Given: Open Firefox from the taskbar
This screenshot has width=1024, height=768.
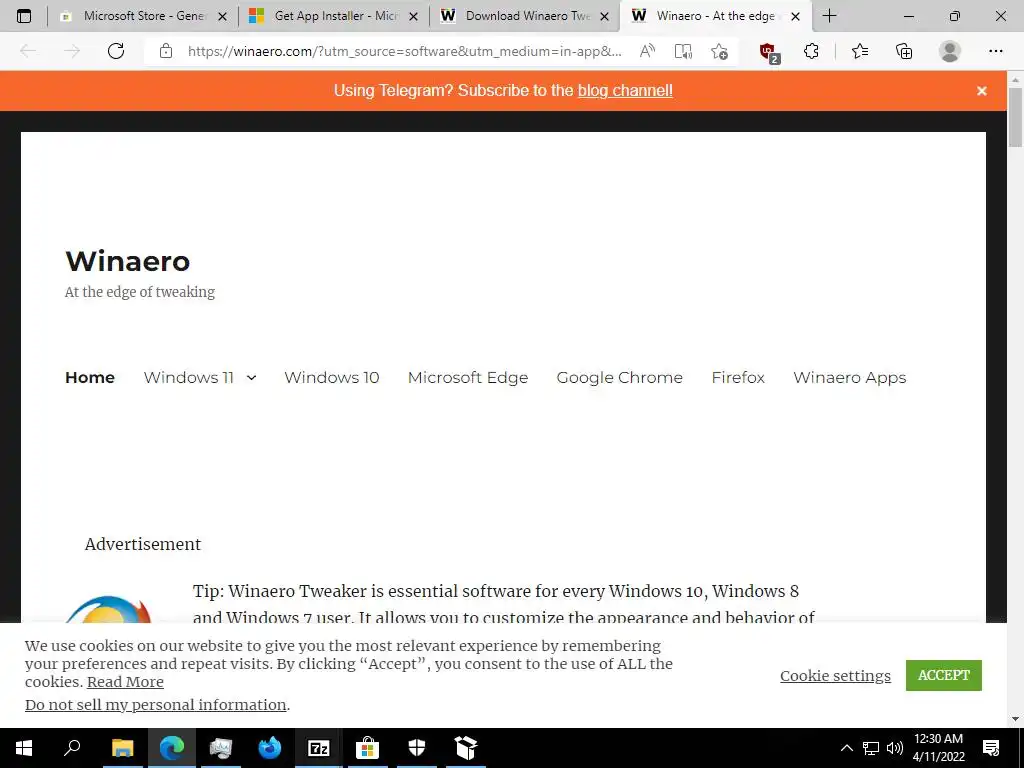Looking at the screenshot, I should (269, 748).
